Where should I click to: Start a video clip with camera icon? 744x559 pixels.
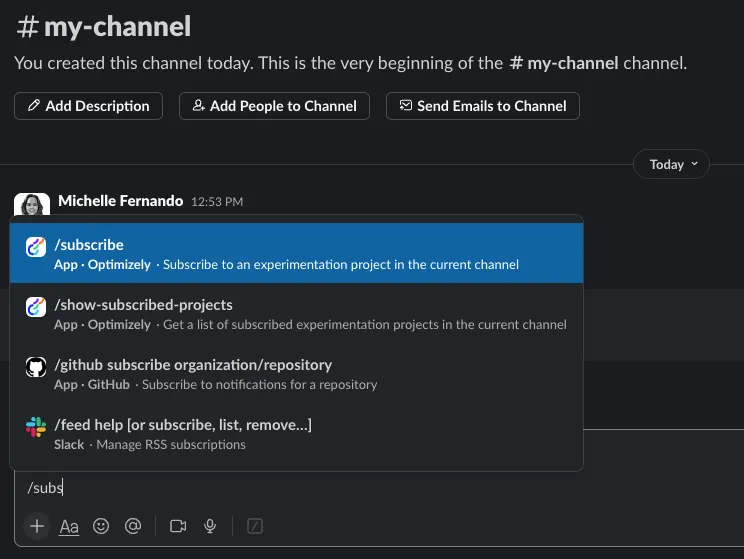point(178,526)
